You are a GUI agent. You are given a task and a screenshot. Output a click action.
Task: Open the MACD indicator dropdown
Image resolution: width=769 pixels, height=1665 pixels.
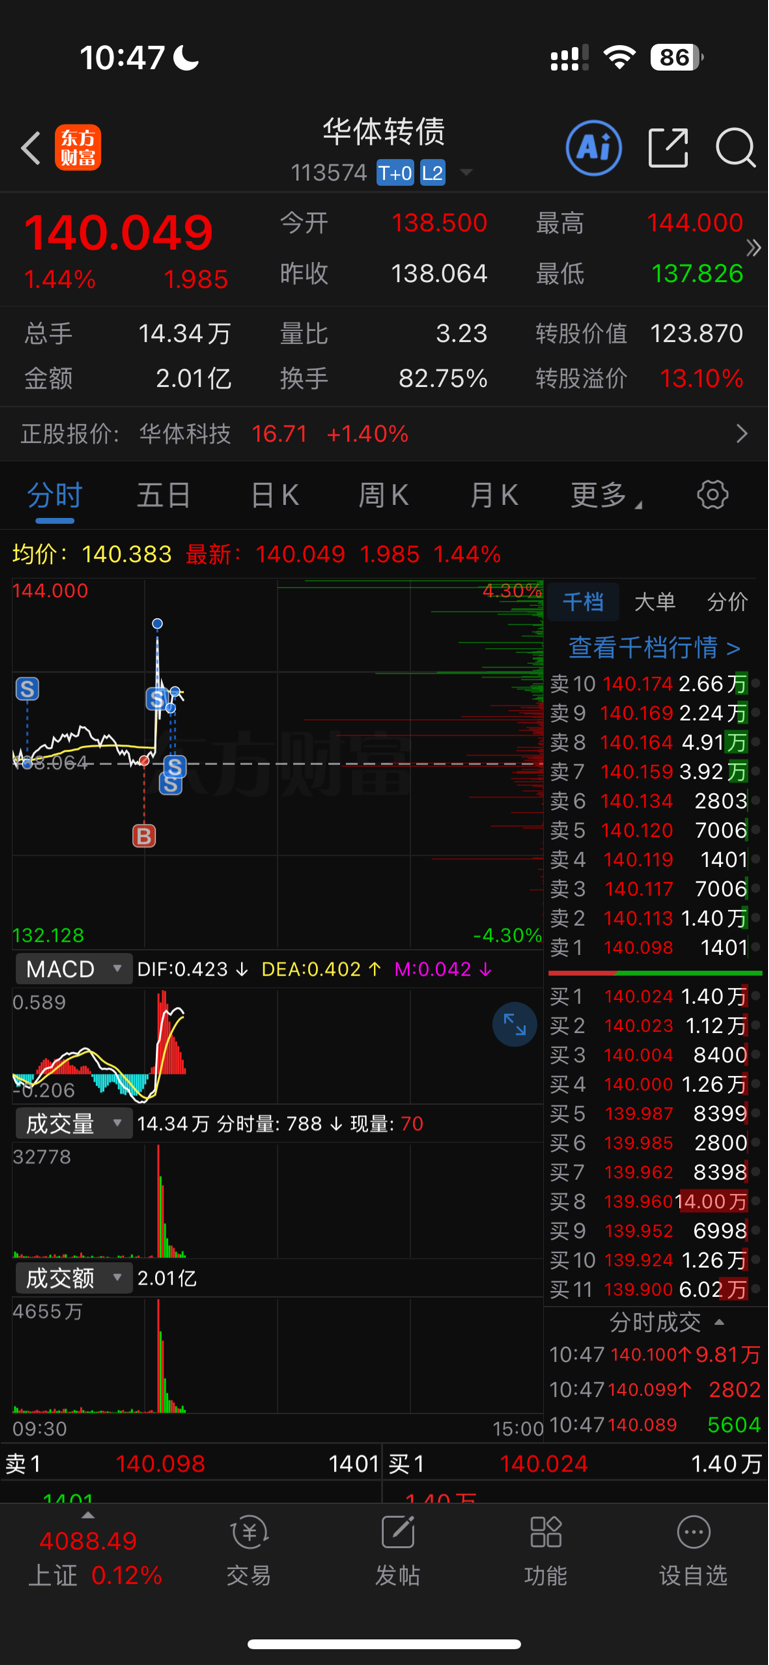click(x=74, y=969)
